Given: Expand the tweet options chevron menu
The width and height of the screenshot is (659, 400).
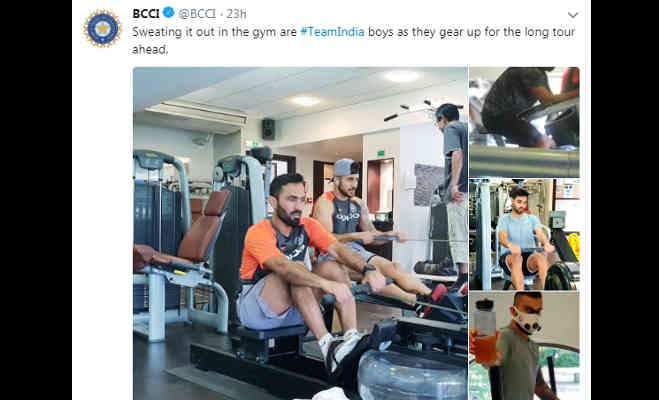Looking at the screenshot, I should 573,15.
